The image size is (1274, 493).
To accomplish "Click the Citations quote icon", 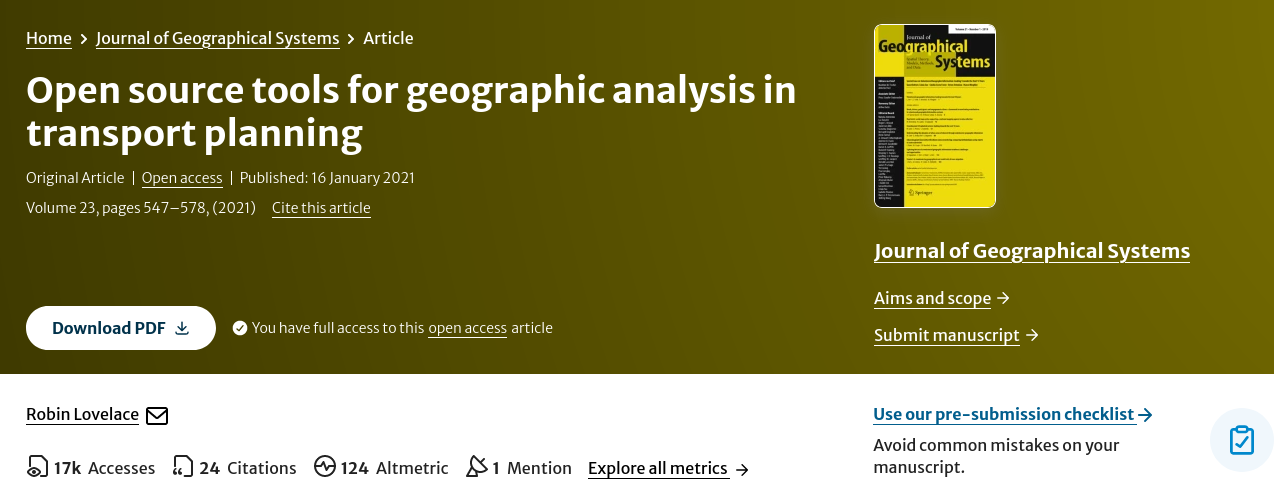I will click(x=183, y=467).
